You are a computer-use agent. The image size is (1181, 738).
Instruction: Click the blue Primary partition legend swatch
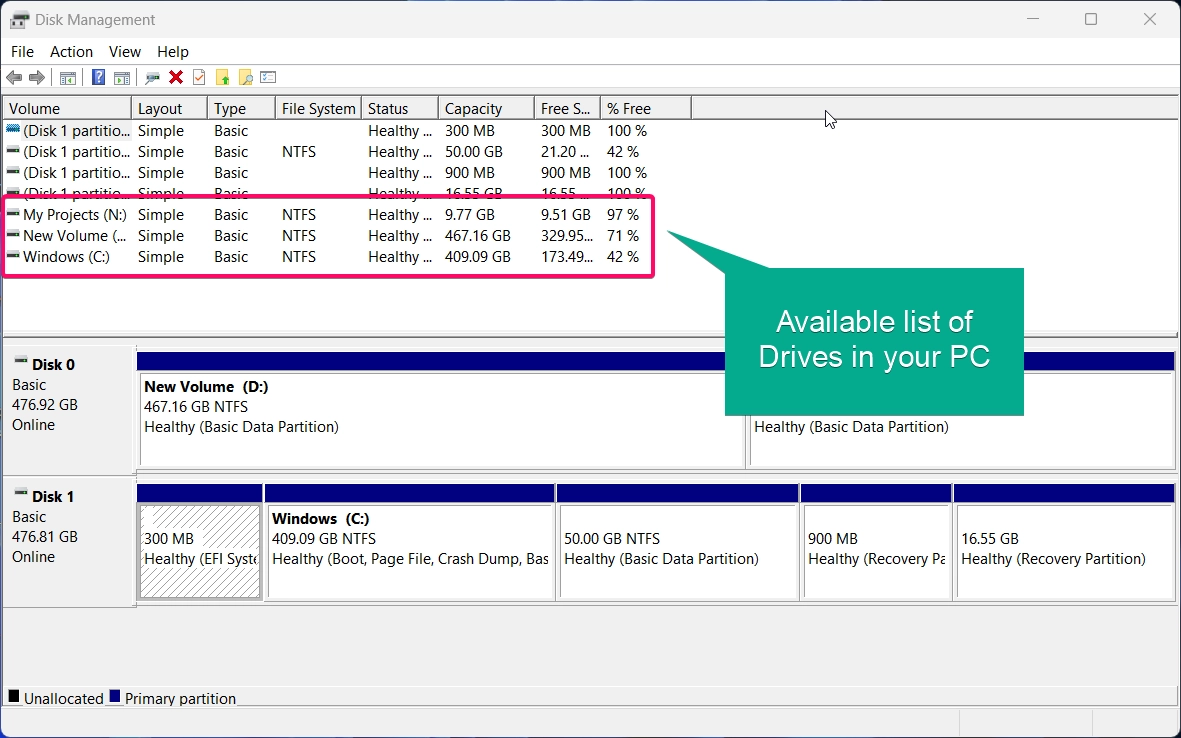point(114,697)
